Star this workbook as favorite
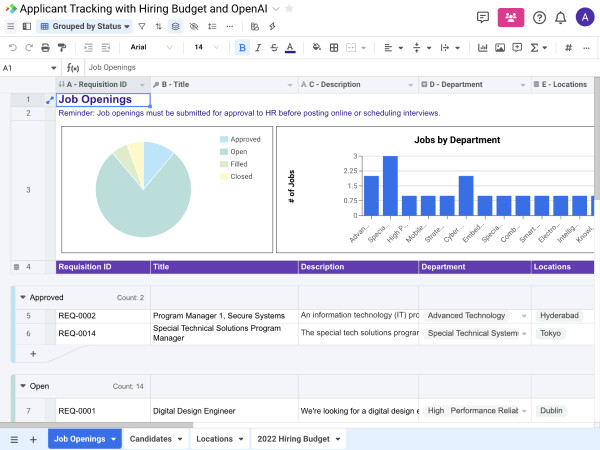The height and width of the screenshot is (450, 600). click(289, 8)
